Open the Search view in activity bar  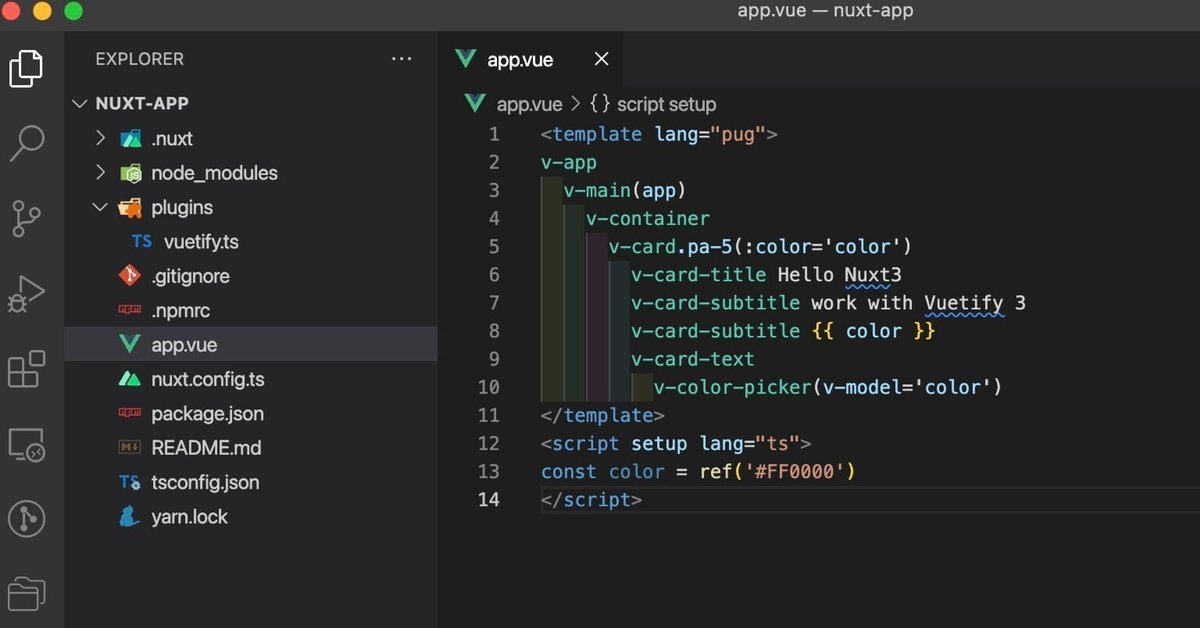pos(27,143)
